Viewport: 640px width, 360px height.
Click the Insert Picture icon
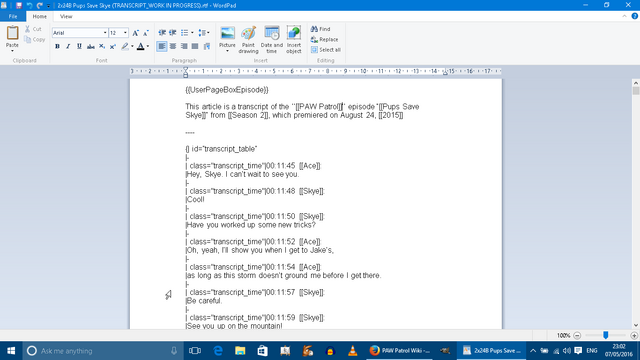pyautogui.click(x=227, y=33)
